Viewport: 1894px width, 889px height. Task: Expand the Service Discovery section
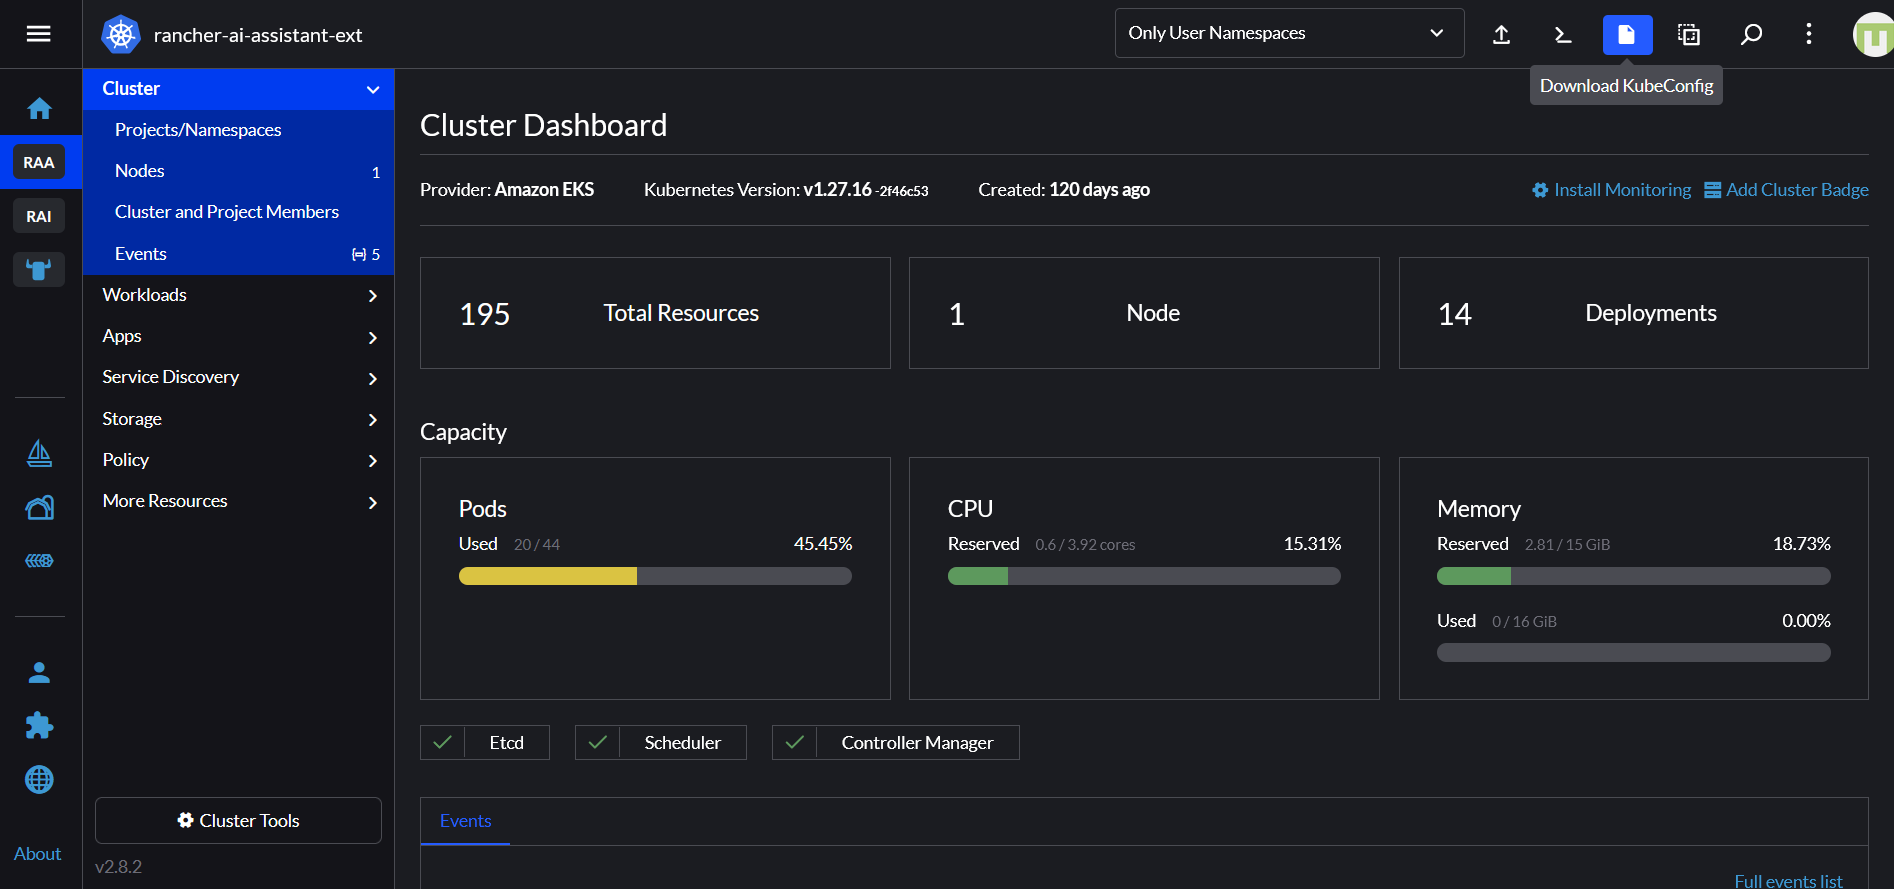click(238, 377)
